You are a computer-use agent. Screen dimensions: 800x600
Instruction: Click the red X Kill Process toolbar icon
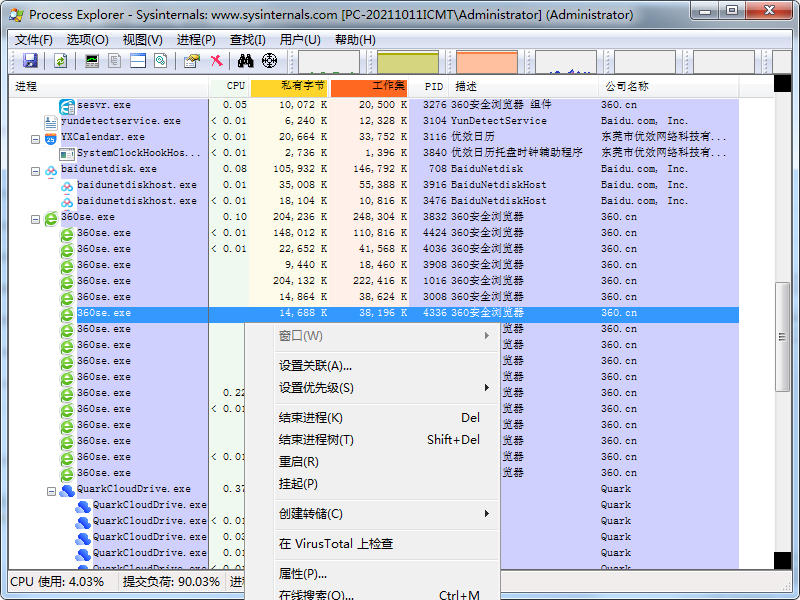click(216, 61)
